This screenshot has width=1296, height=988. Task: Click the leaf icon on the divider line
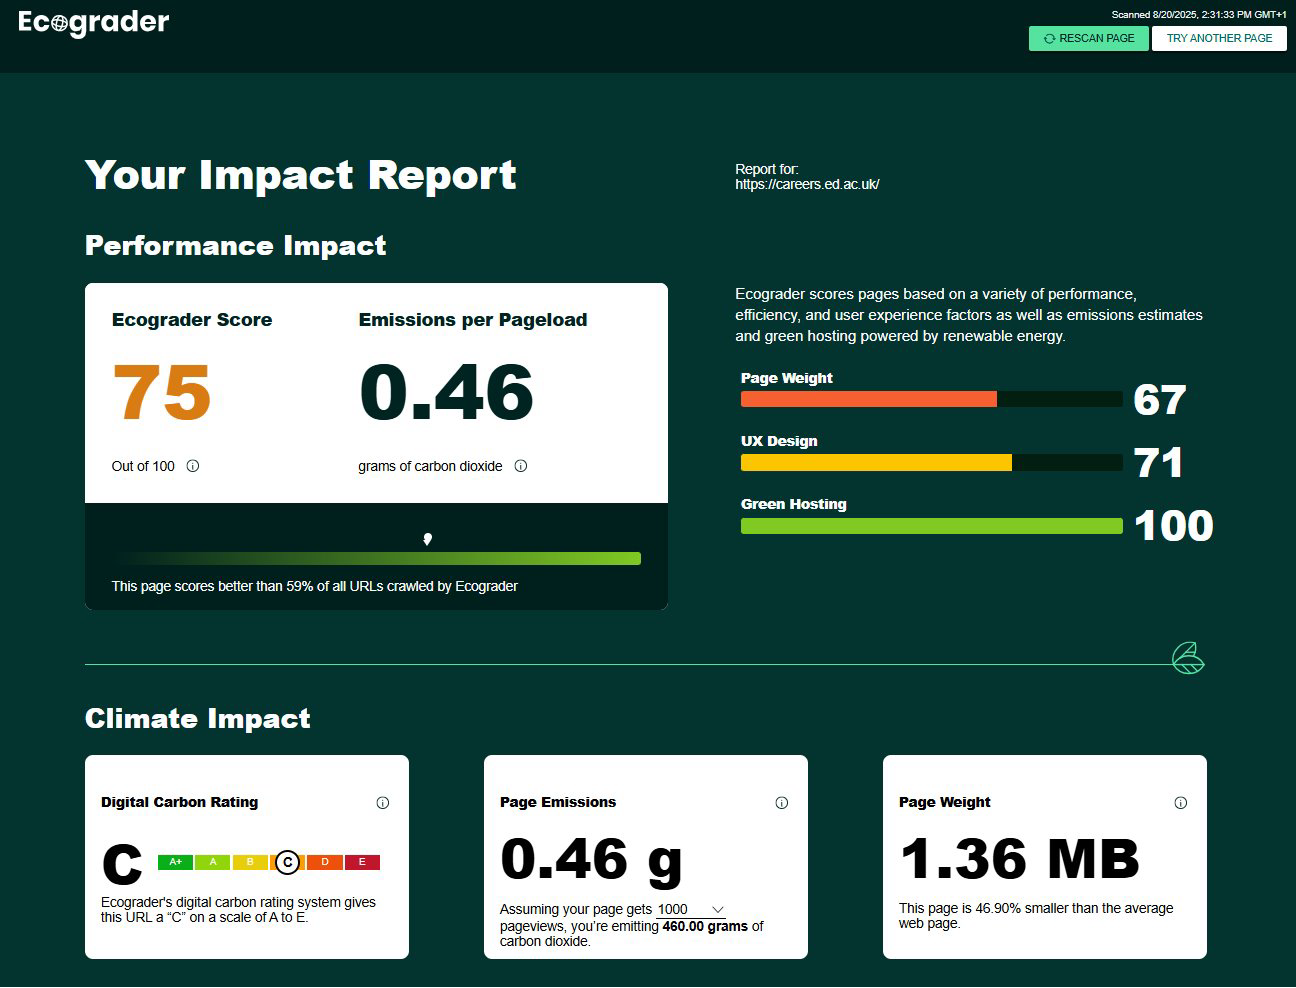(1187, 659)
